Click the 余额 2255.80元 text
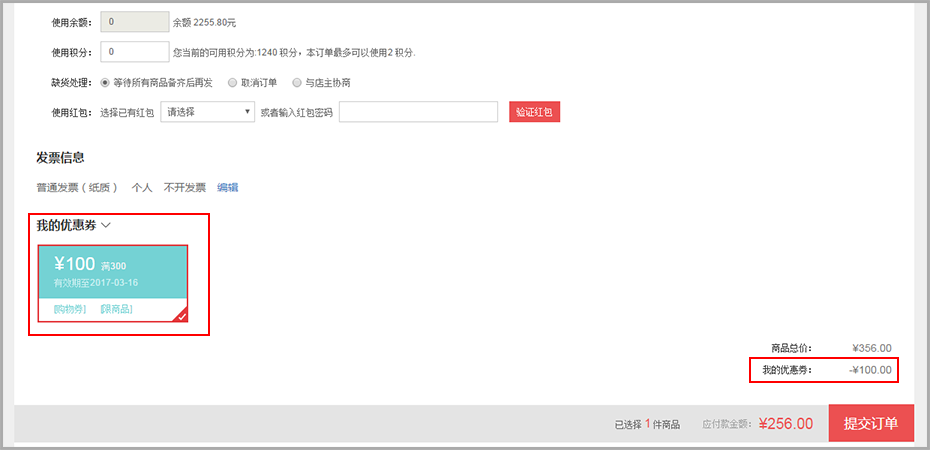 (205, 23)
